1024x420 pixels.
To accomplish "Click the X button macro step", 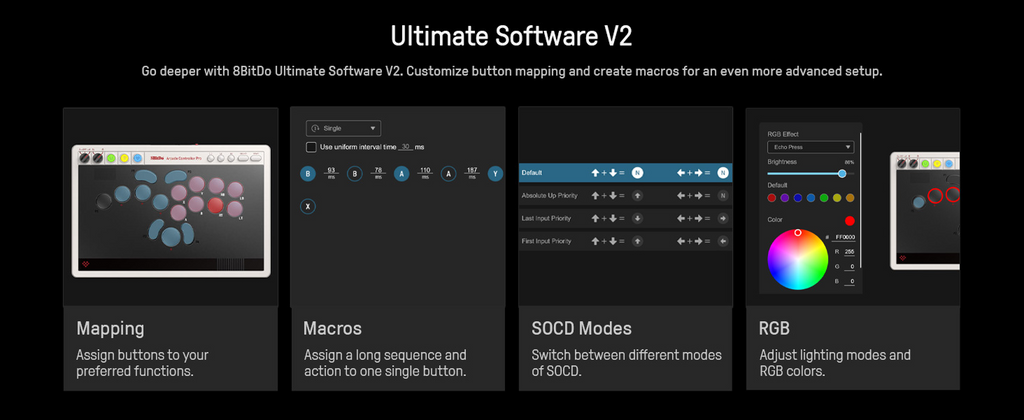I will pyautogui.click(x=308, y=206).
